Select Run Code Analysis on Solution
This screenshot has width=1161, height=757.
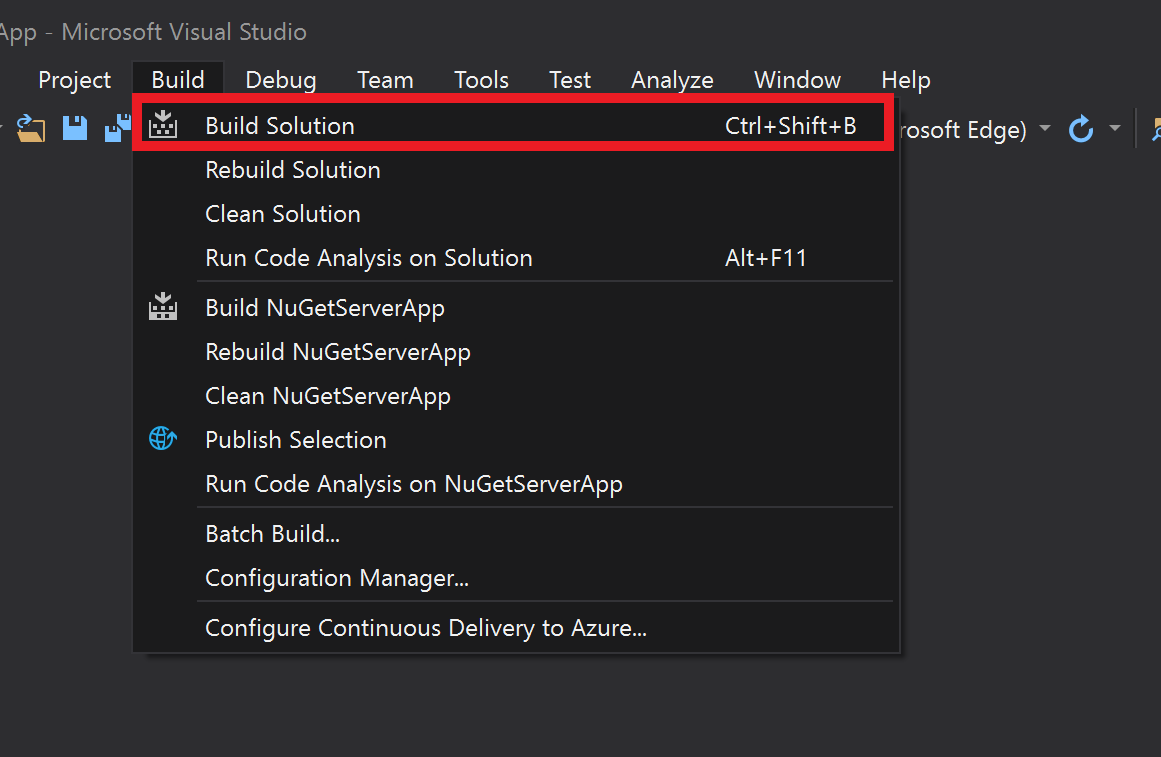515,258
